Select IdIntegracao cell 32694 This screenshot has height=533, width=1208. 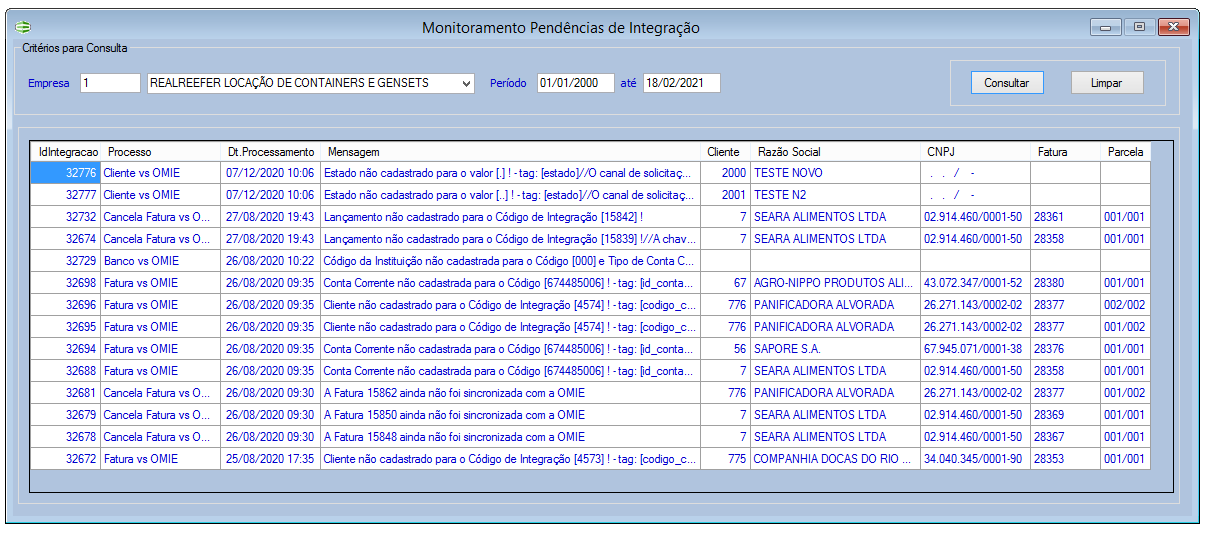coord(66,349)
